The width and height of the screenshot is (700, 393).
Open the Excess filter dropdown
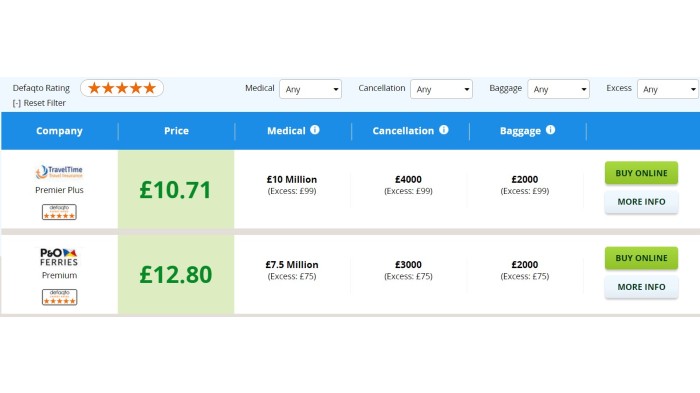(668, 89)
